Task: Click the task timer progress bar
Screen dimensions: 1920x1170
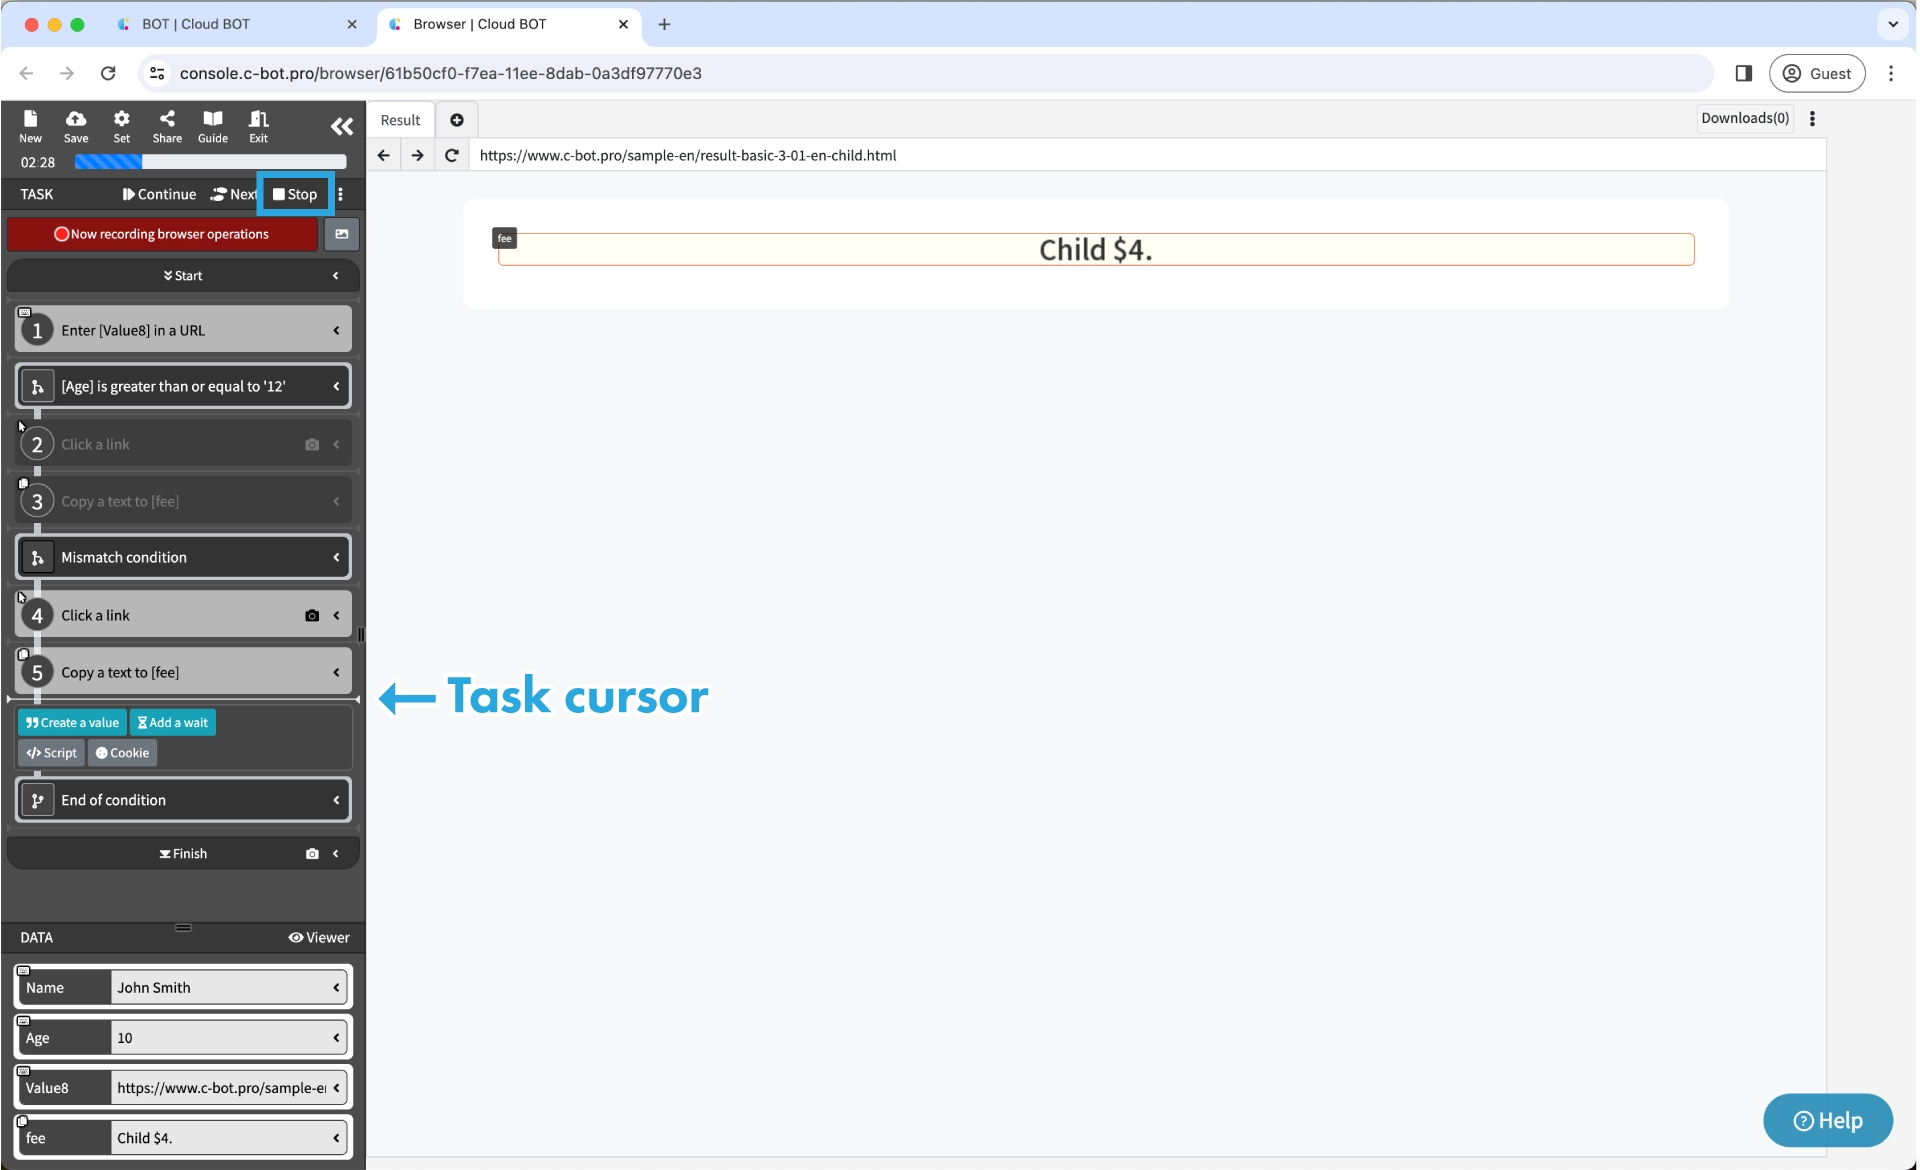Action: pos(210,162)
